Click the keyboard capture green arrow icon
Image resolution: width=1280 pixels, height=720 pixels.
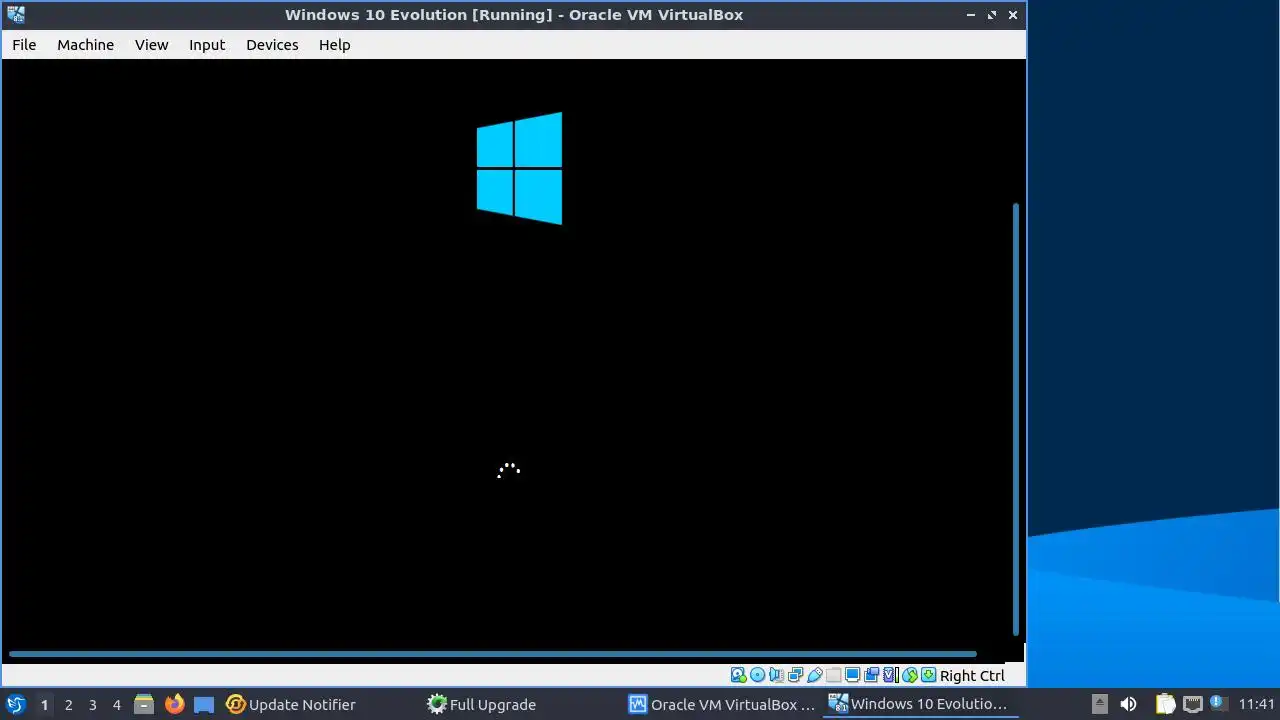929,675
